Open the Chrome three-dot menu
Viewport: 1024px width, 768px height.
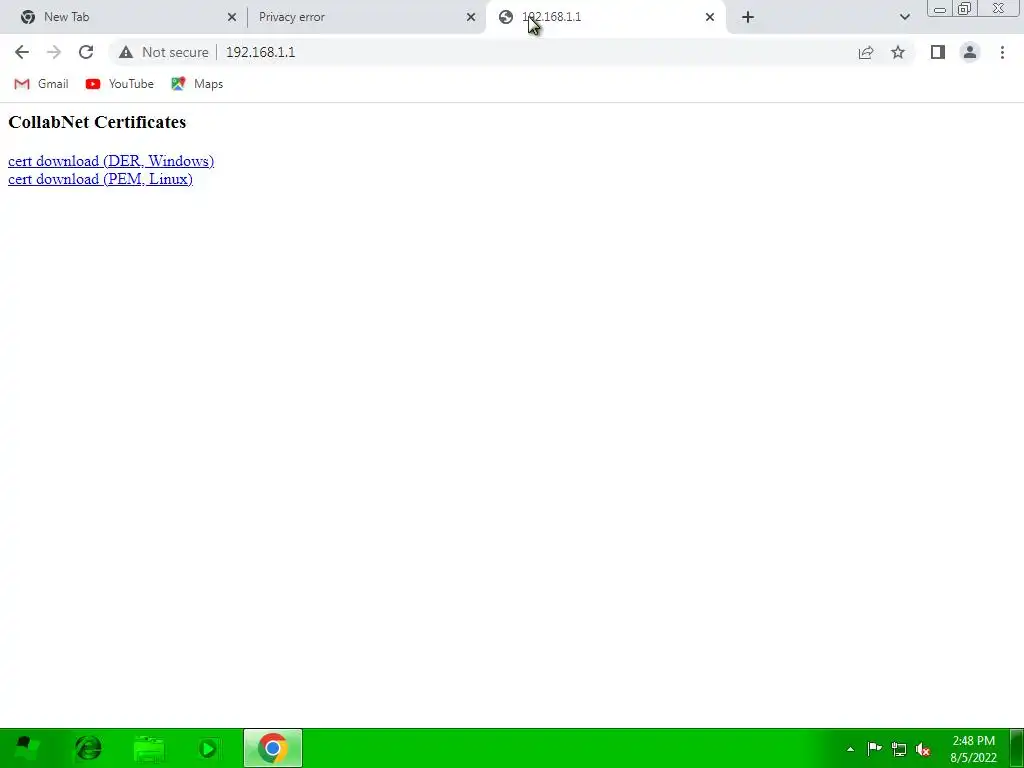[x=1002, y=52]
